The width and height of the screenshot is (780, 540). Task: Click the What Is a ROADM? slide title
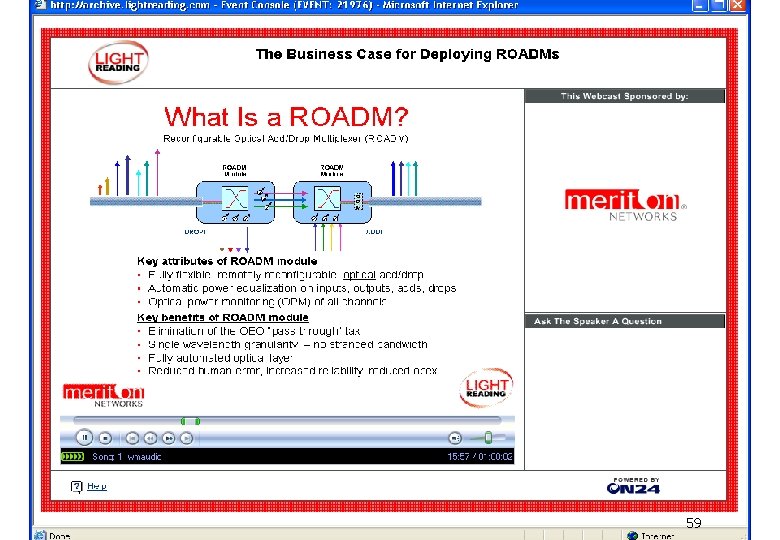[286, 117]
